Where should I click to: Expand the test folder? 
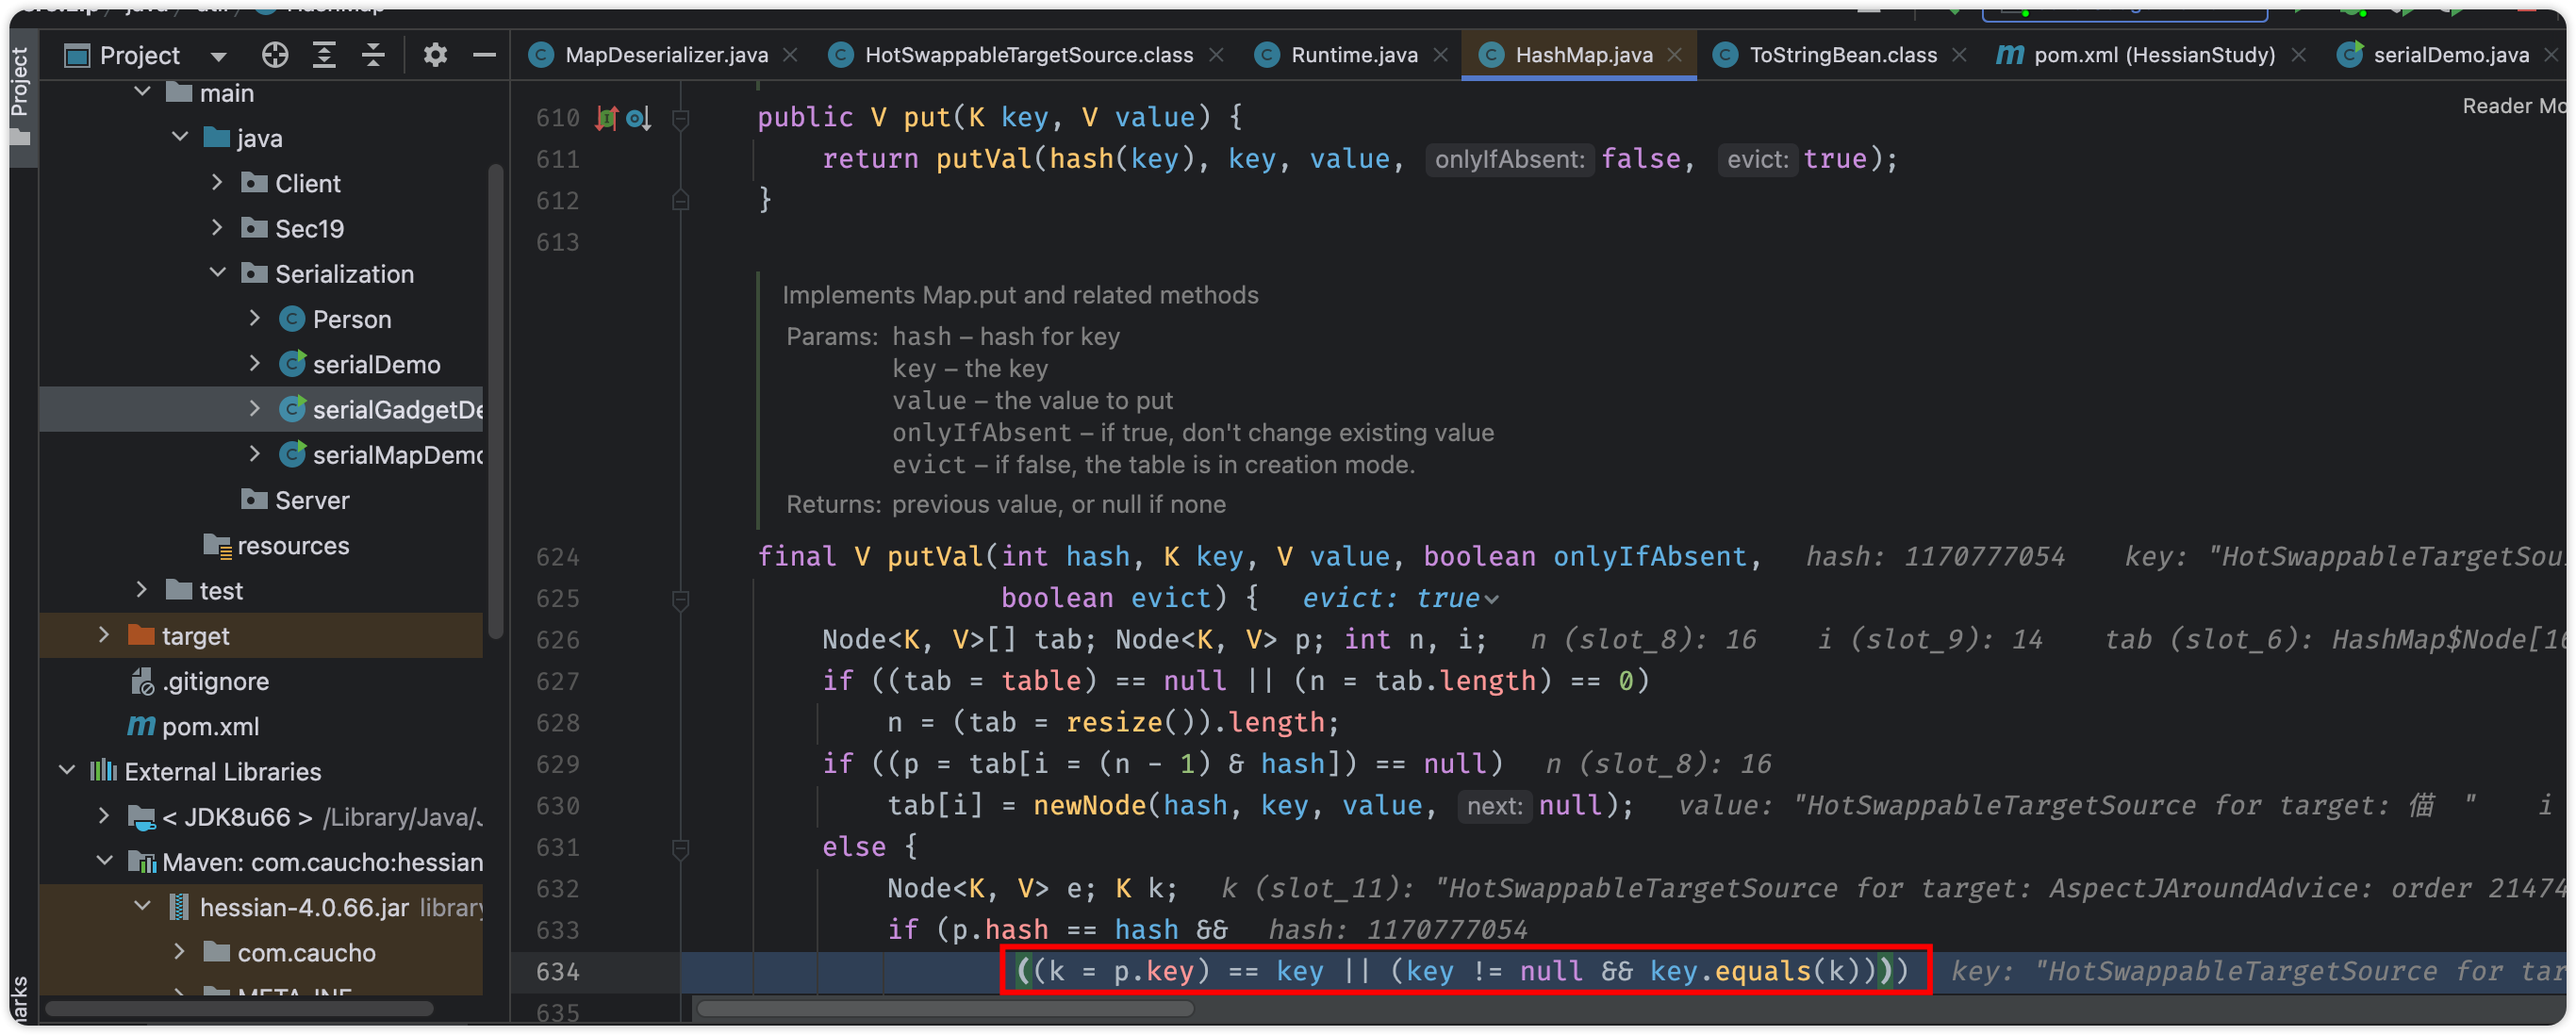click(x=142, y=590)
